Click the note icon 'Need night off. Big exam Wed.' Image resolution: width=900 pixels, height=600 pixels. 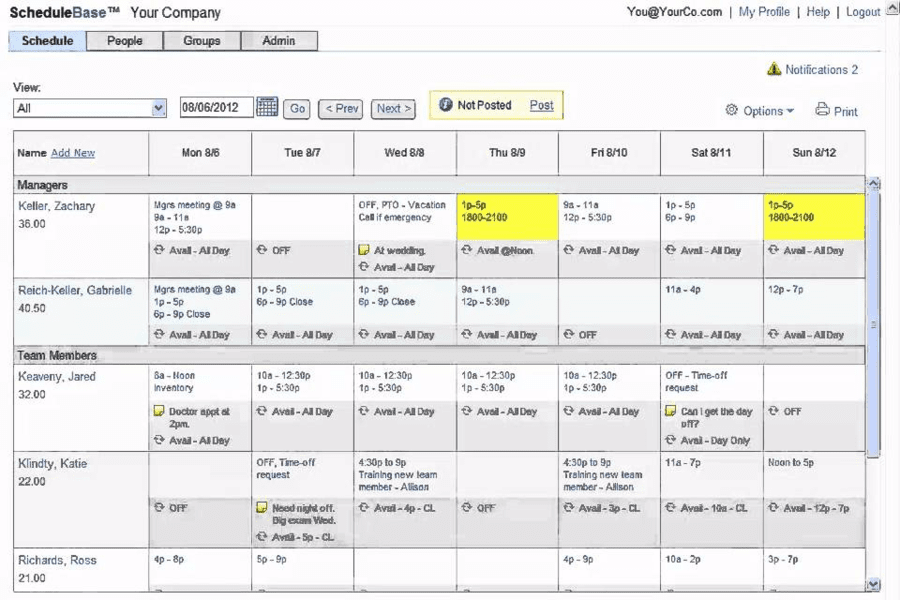(263, 508)
